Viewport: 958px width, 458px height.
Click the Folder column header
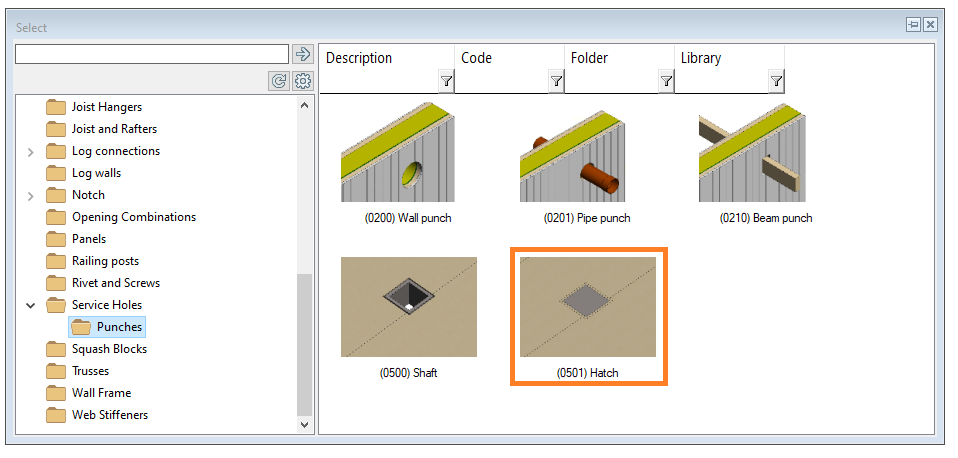(x=590, y=58)
